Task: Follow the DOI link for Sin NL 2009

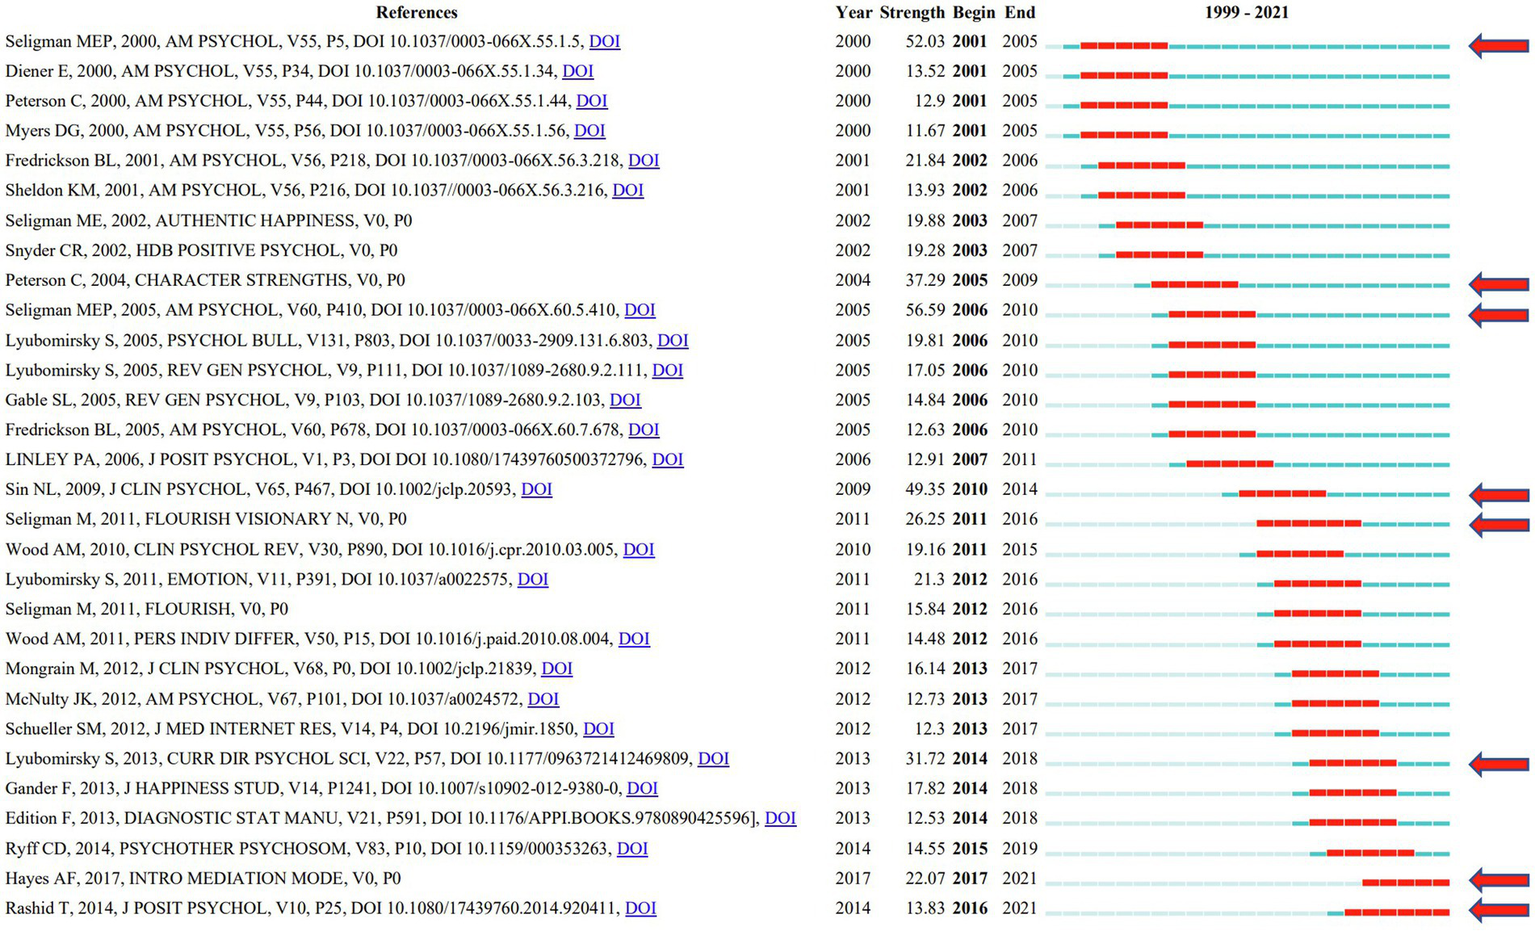Action: pos(536,489)
